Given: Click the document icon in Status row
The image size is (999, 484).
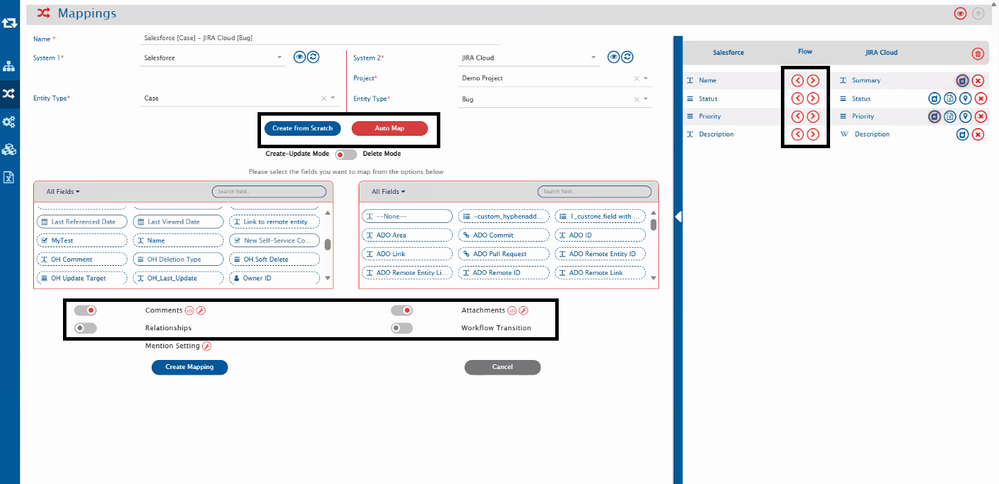Looking at the screenshot, I should coord(950,98).
